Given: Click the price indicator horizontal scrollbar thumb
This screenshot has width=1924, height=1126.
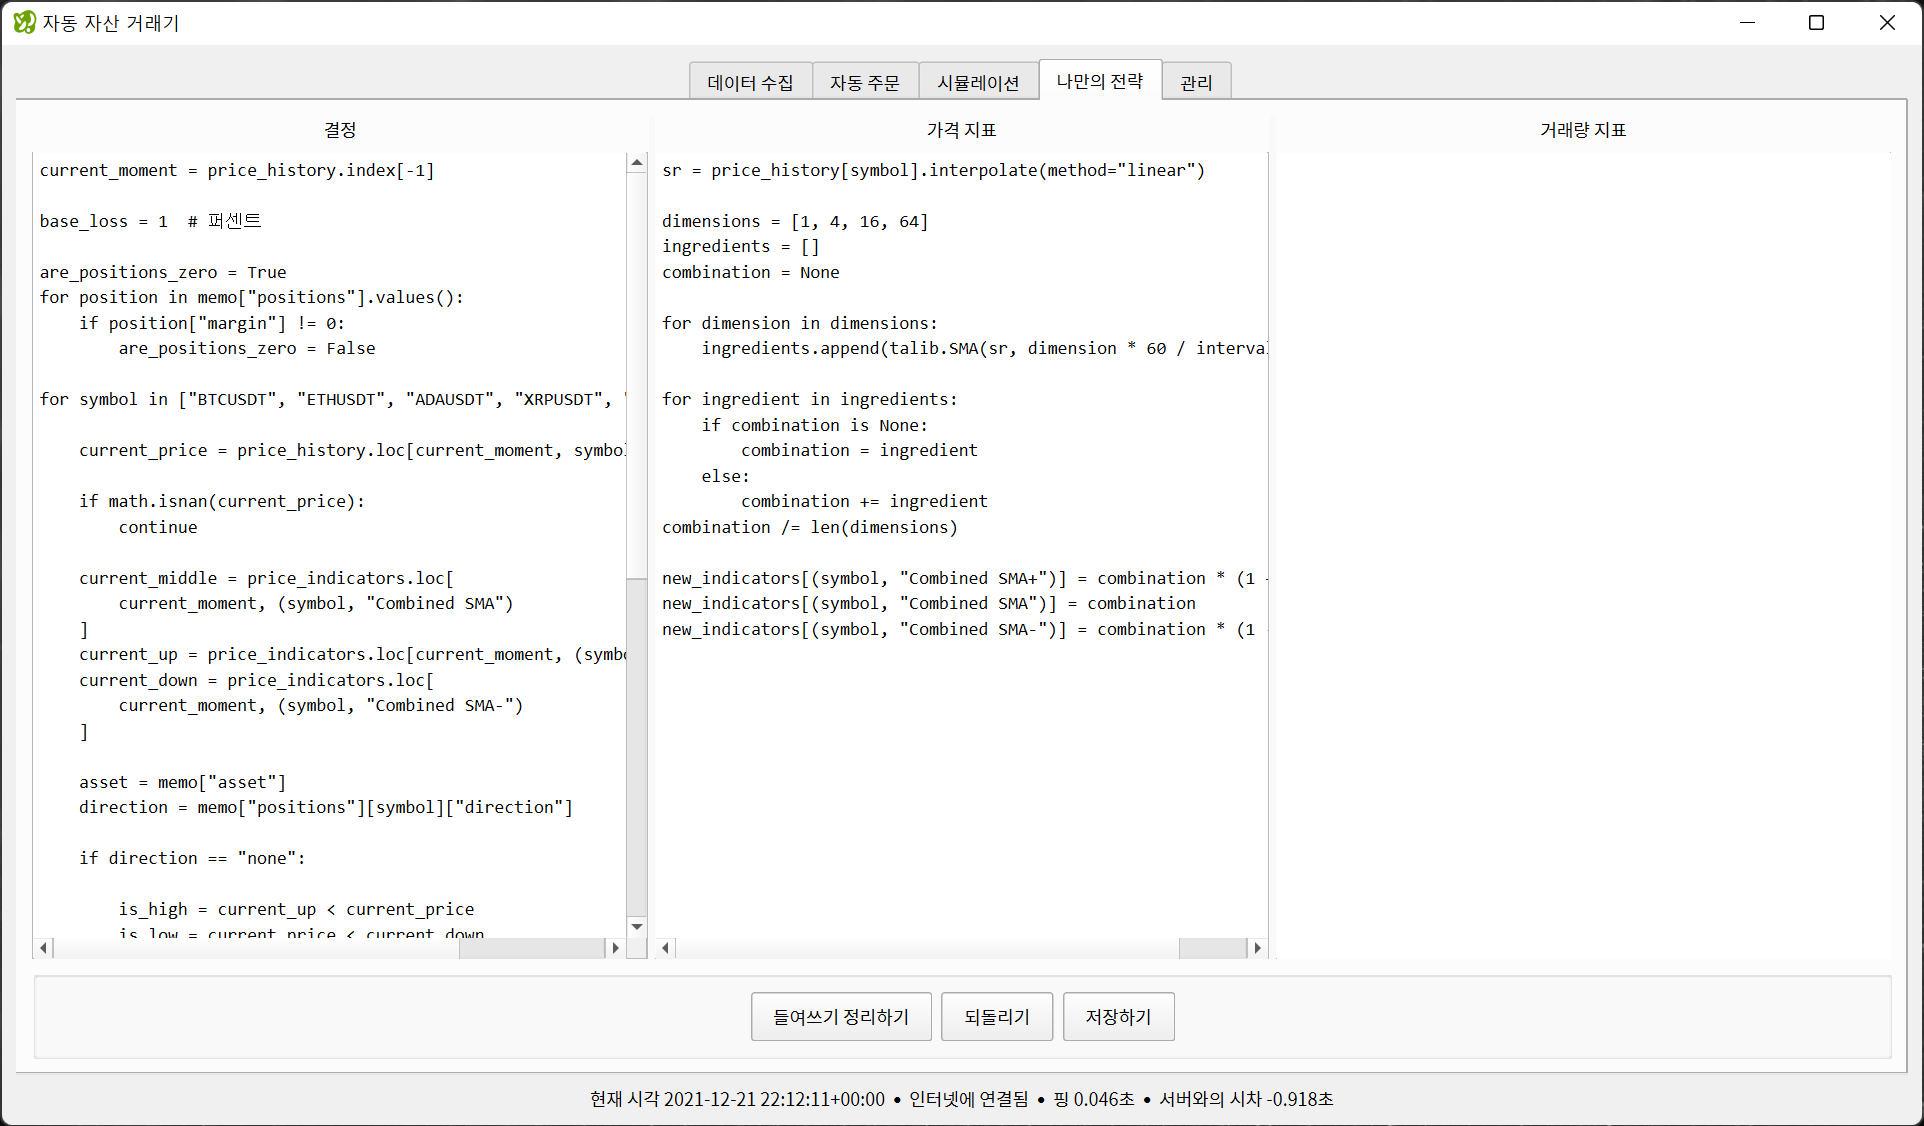Looking at the screenshot, I should (1211, 947).
